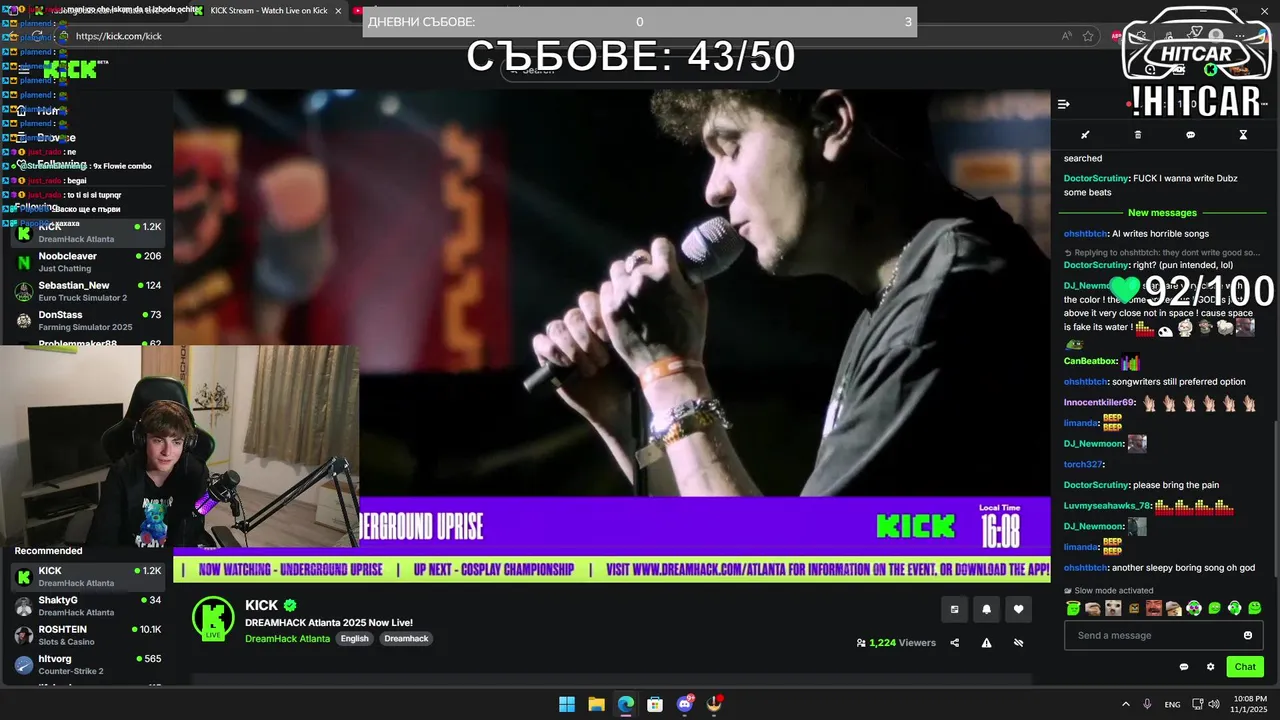Click Innocentkiller69 username in chat
This screenshot has width=1280, height=720.
[1099, 402]
